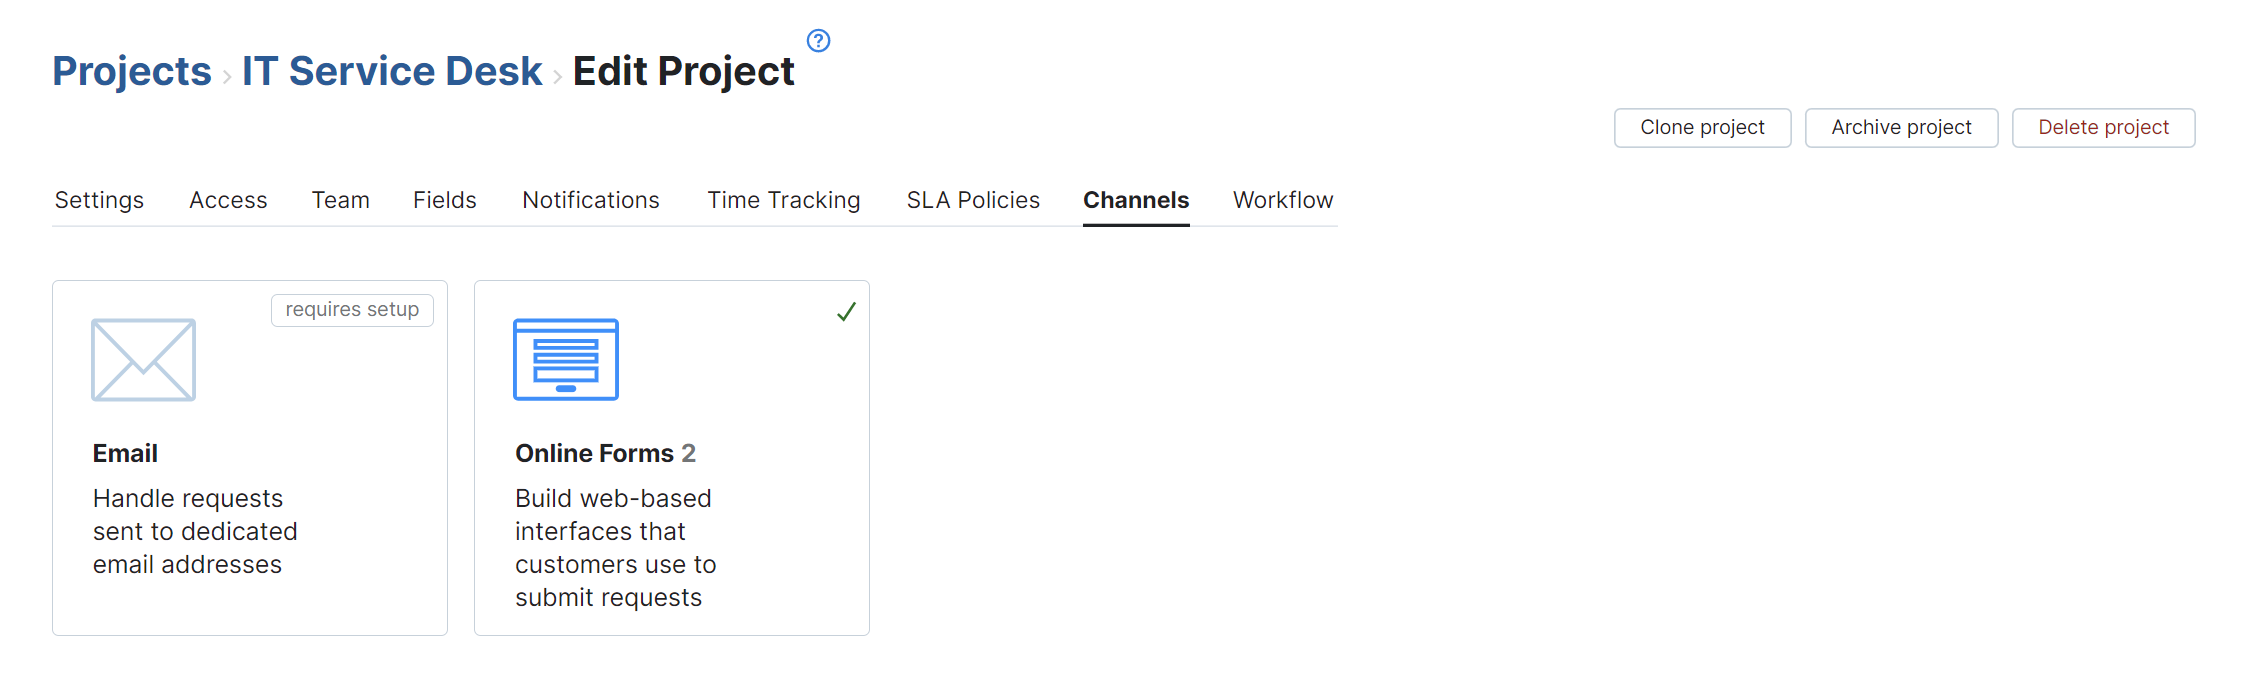Click the Delete project button
The image size is (2248, 689).
[x=2103, y=128]
